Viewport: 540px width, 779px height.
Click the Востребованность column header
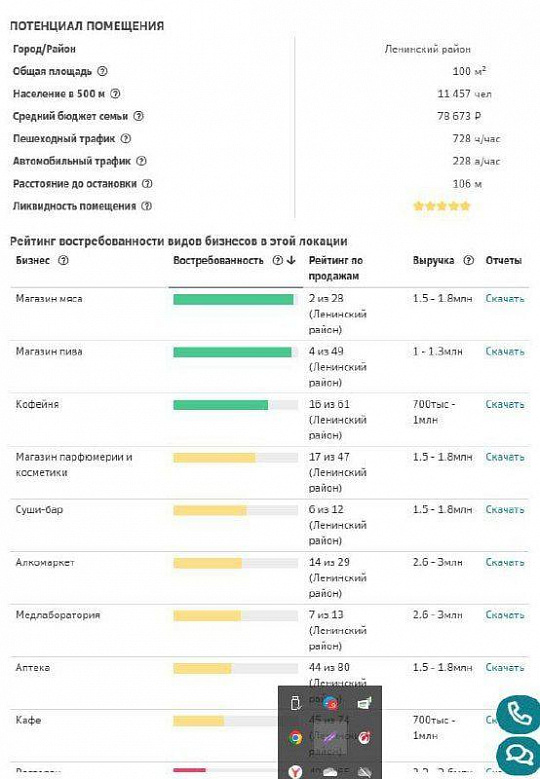(x=218, y=260)
